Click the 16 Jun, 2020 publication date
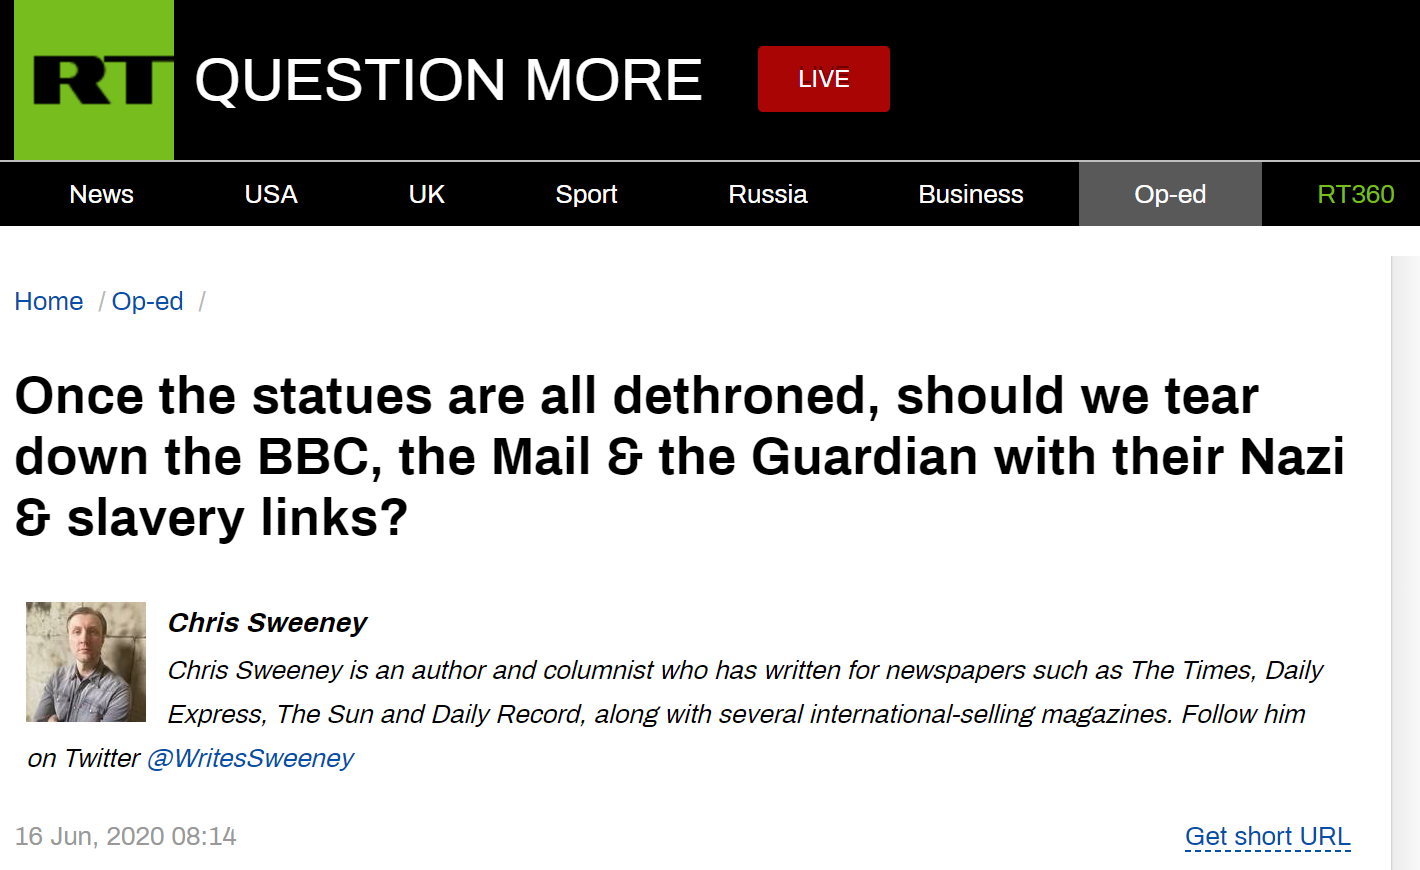 (x=126, y=836)
